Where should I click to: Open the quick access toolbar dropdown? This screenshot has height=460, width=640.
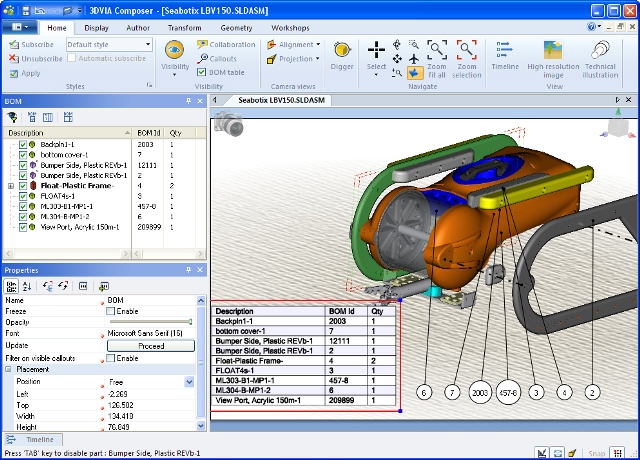pyautogui.click(x=80, y=10)
